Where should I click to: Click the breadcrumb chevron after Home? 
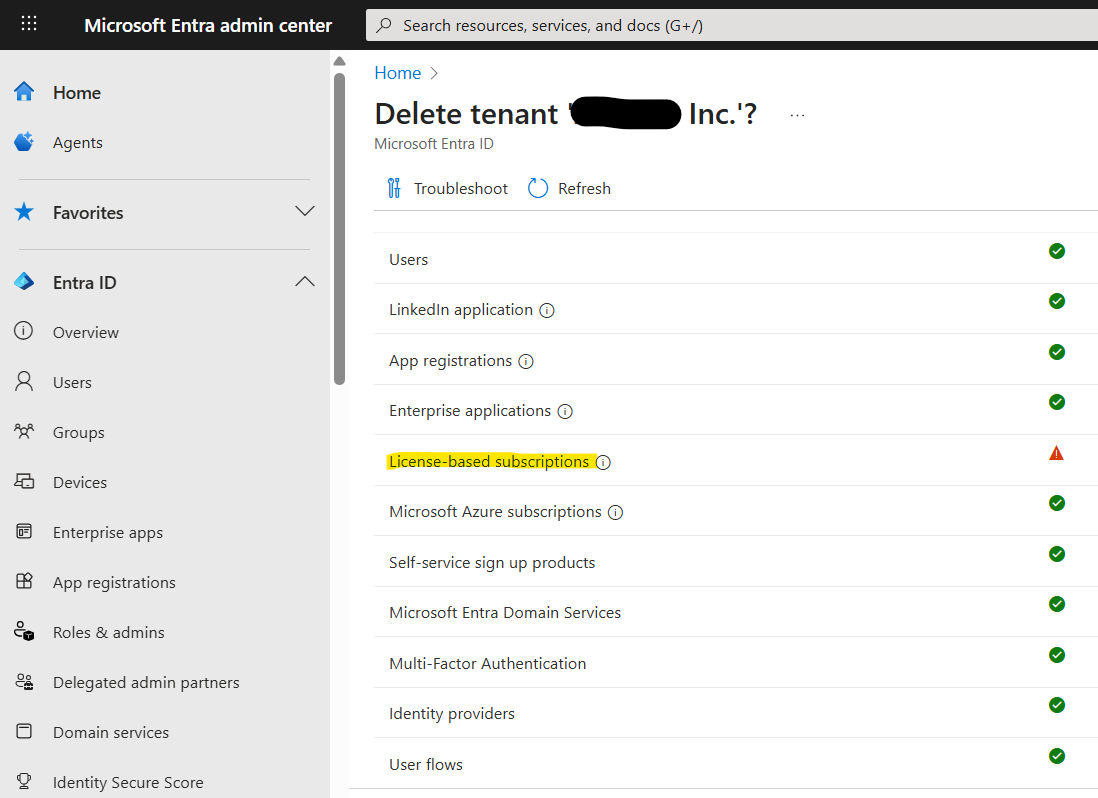click(x=434, y=74)
